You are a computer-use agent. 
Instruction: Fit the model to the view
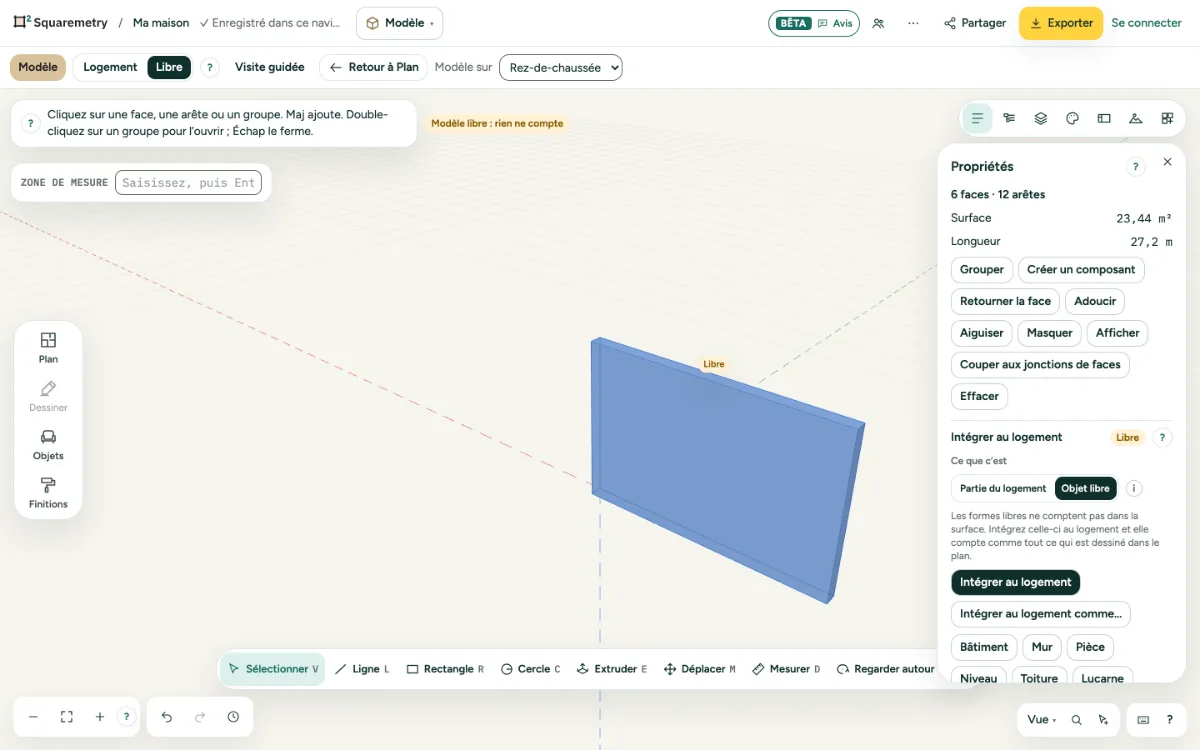[67, 717]
